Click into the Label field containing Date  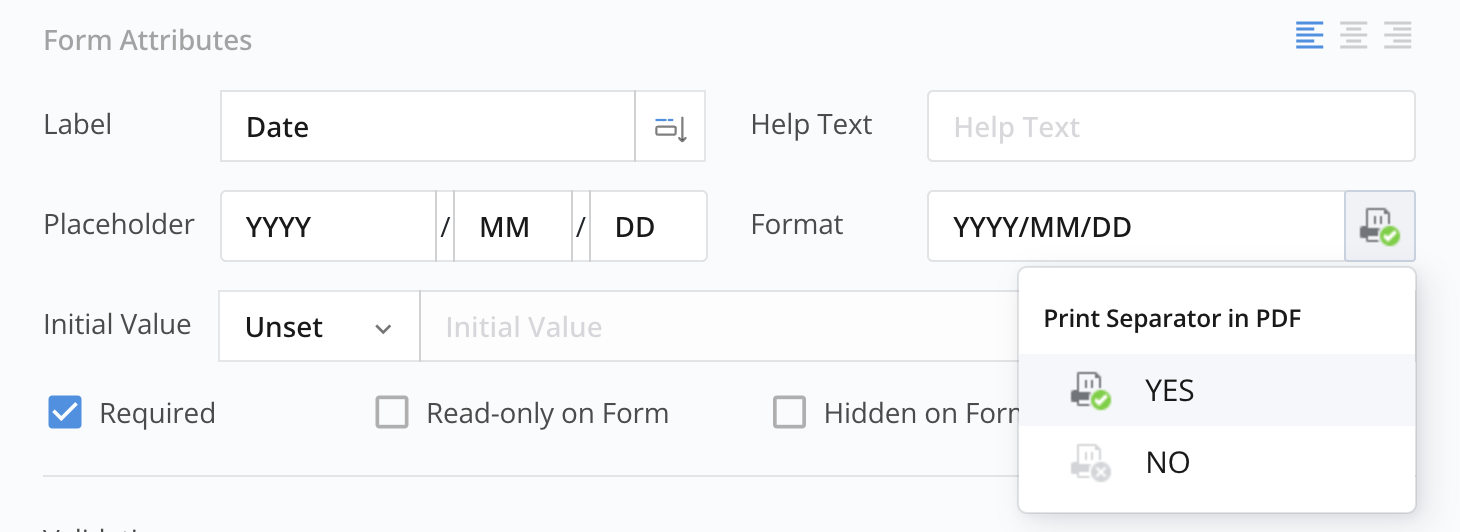pos(427,127)
